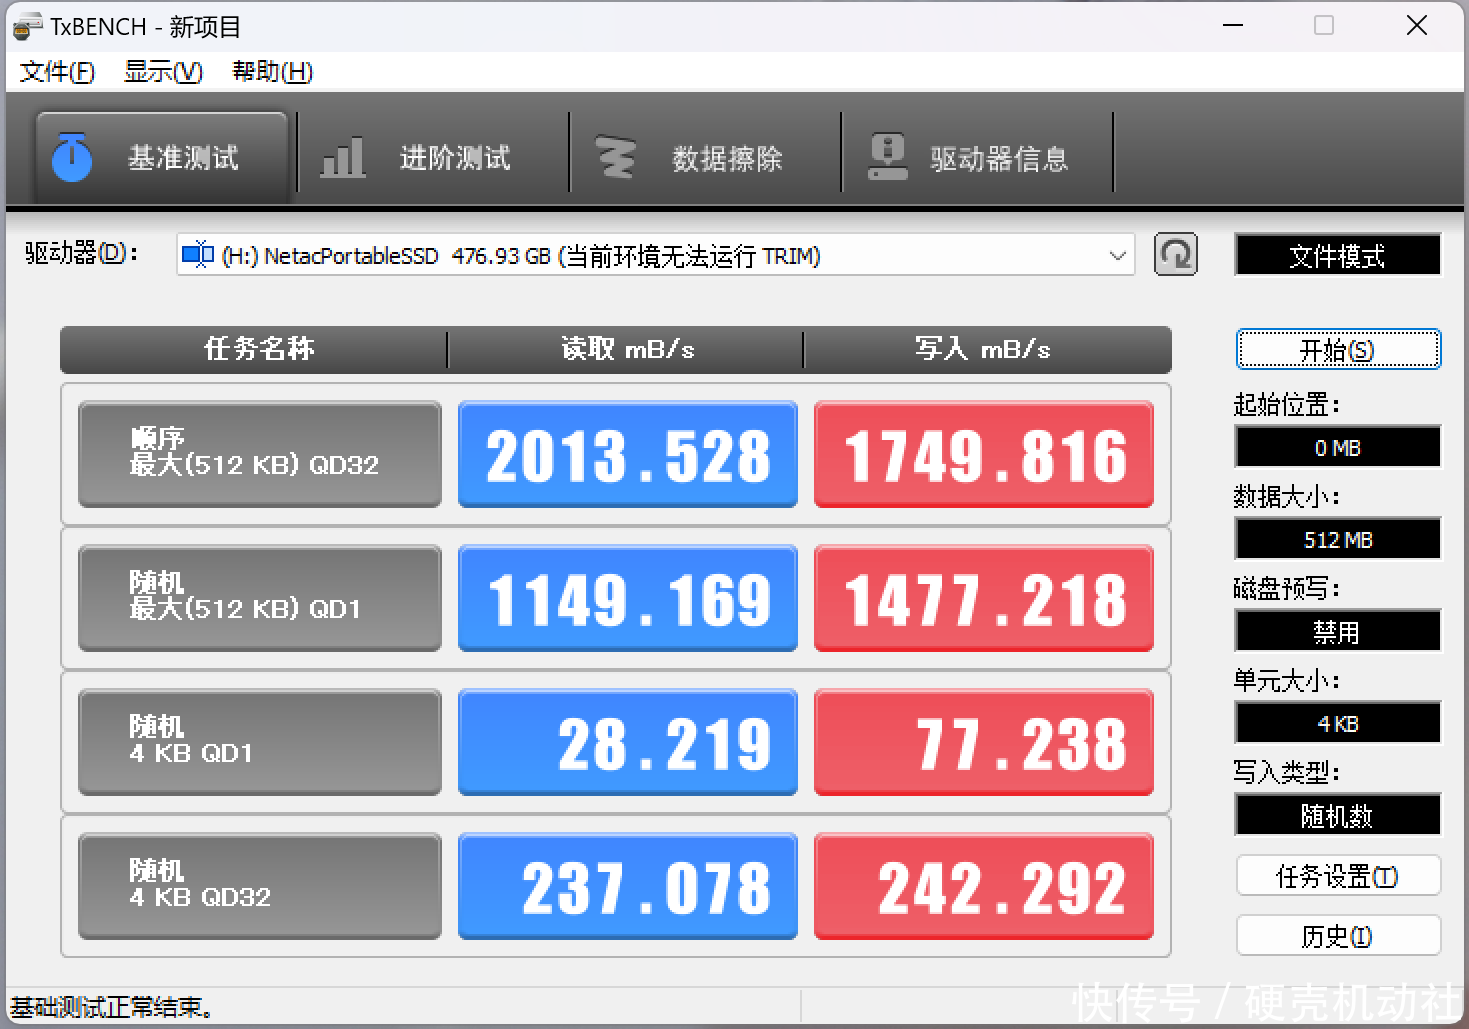
Task: Click the 随机数 write type field
Action: point(1338,815)
